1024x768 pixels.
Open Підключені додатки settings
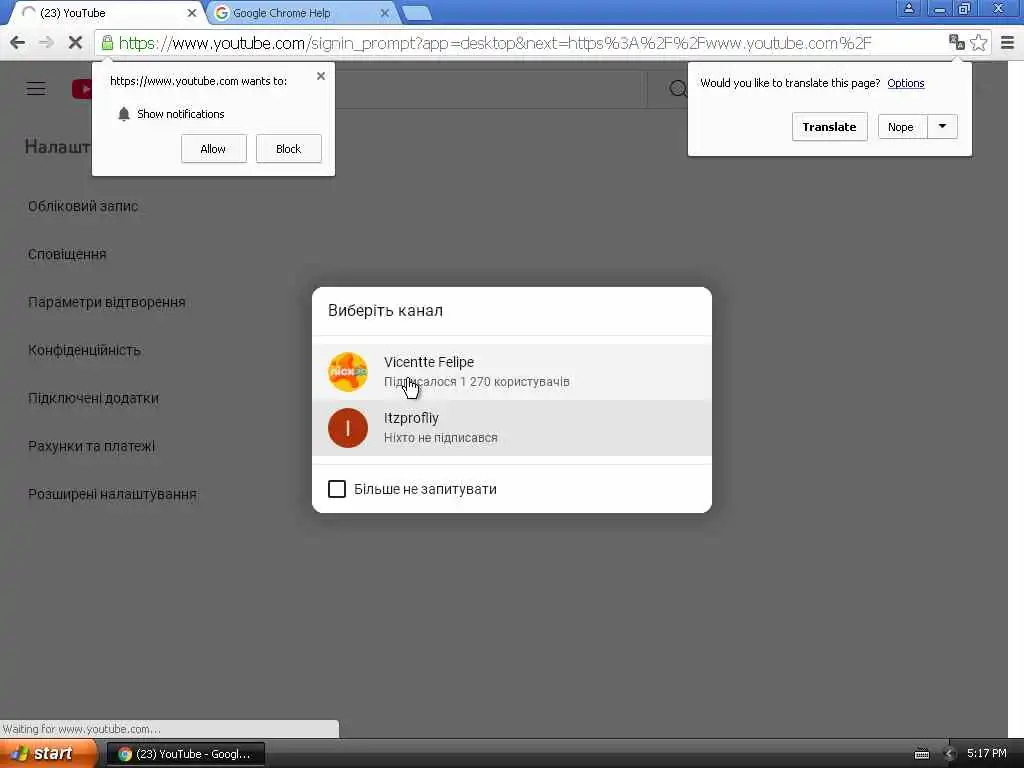pyautogui.click(x=93, y=398)
